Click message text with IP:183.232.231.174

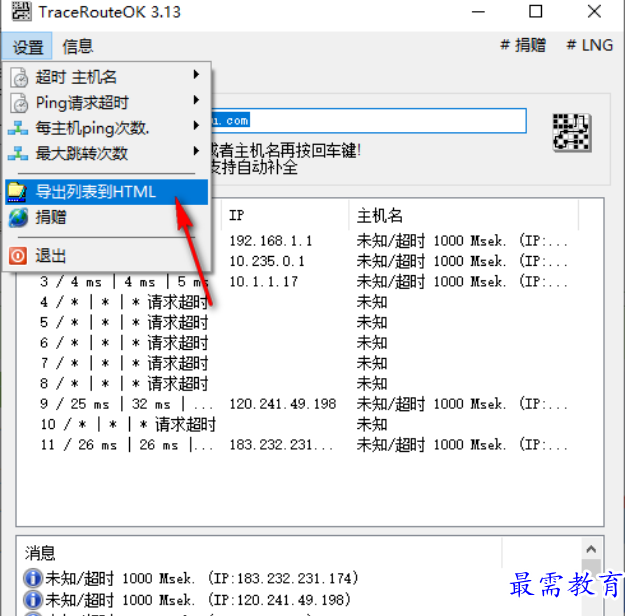coord(202,578)
